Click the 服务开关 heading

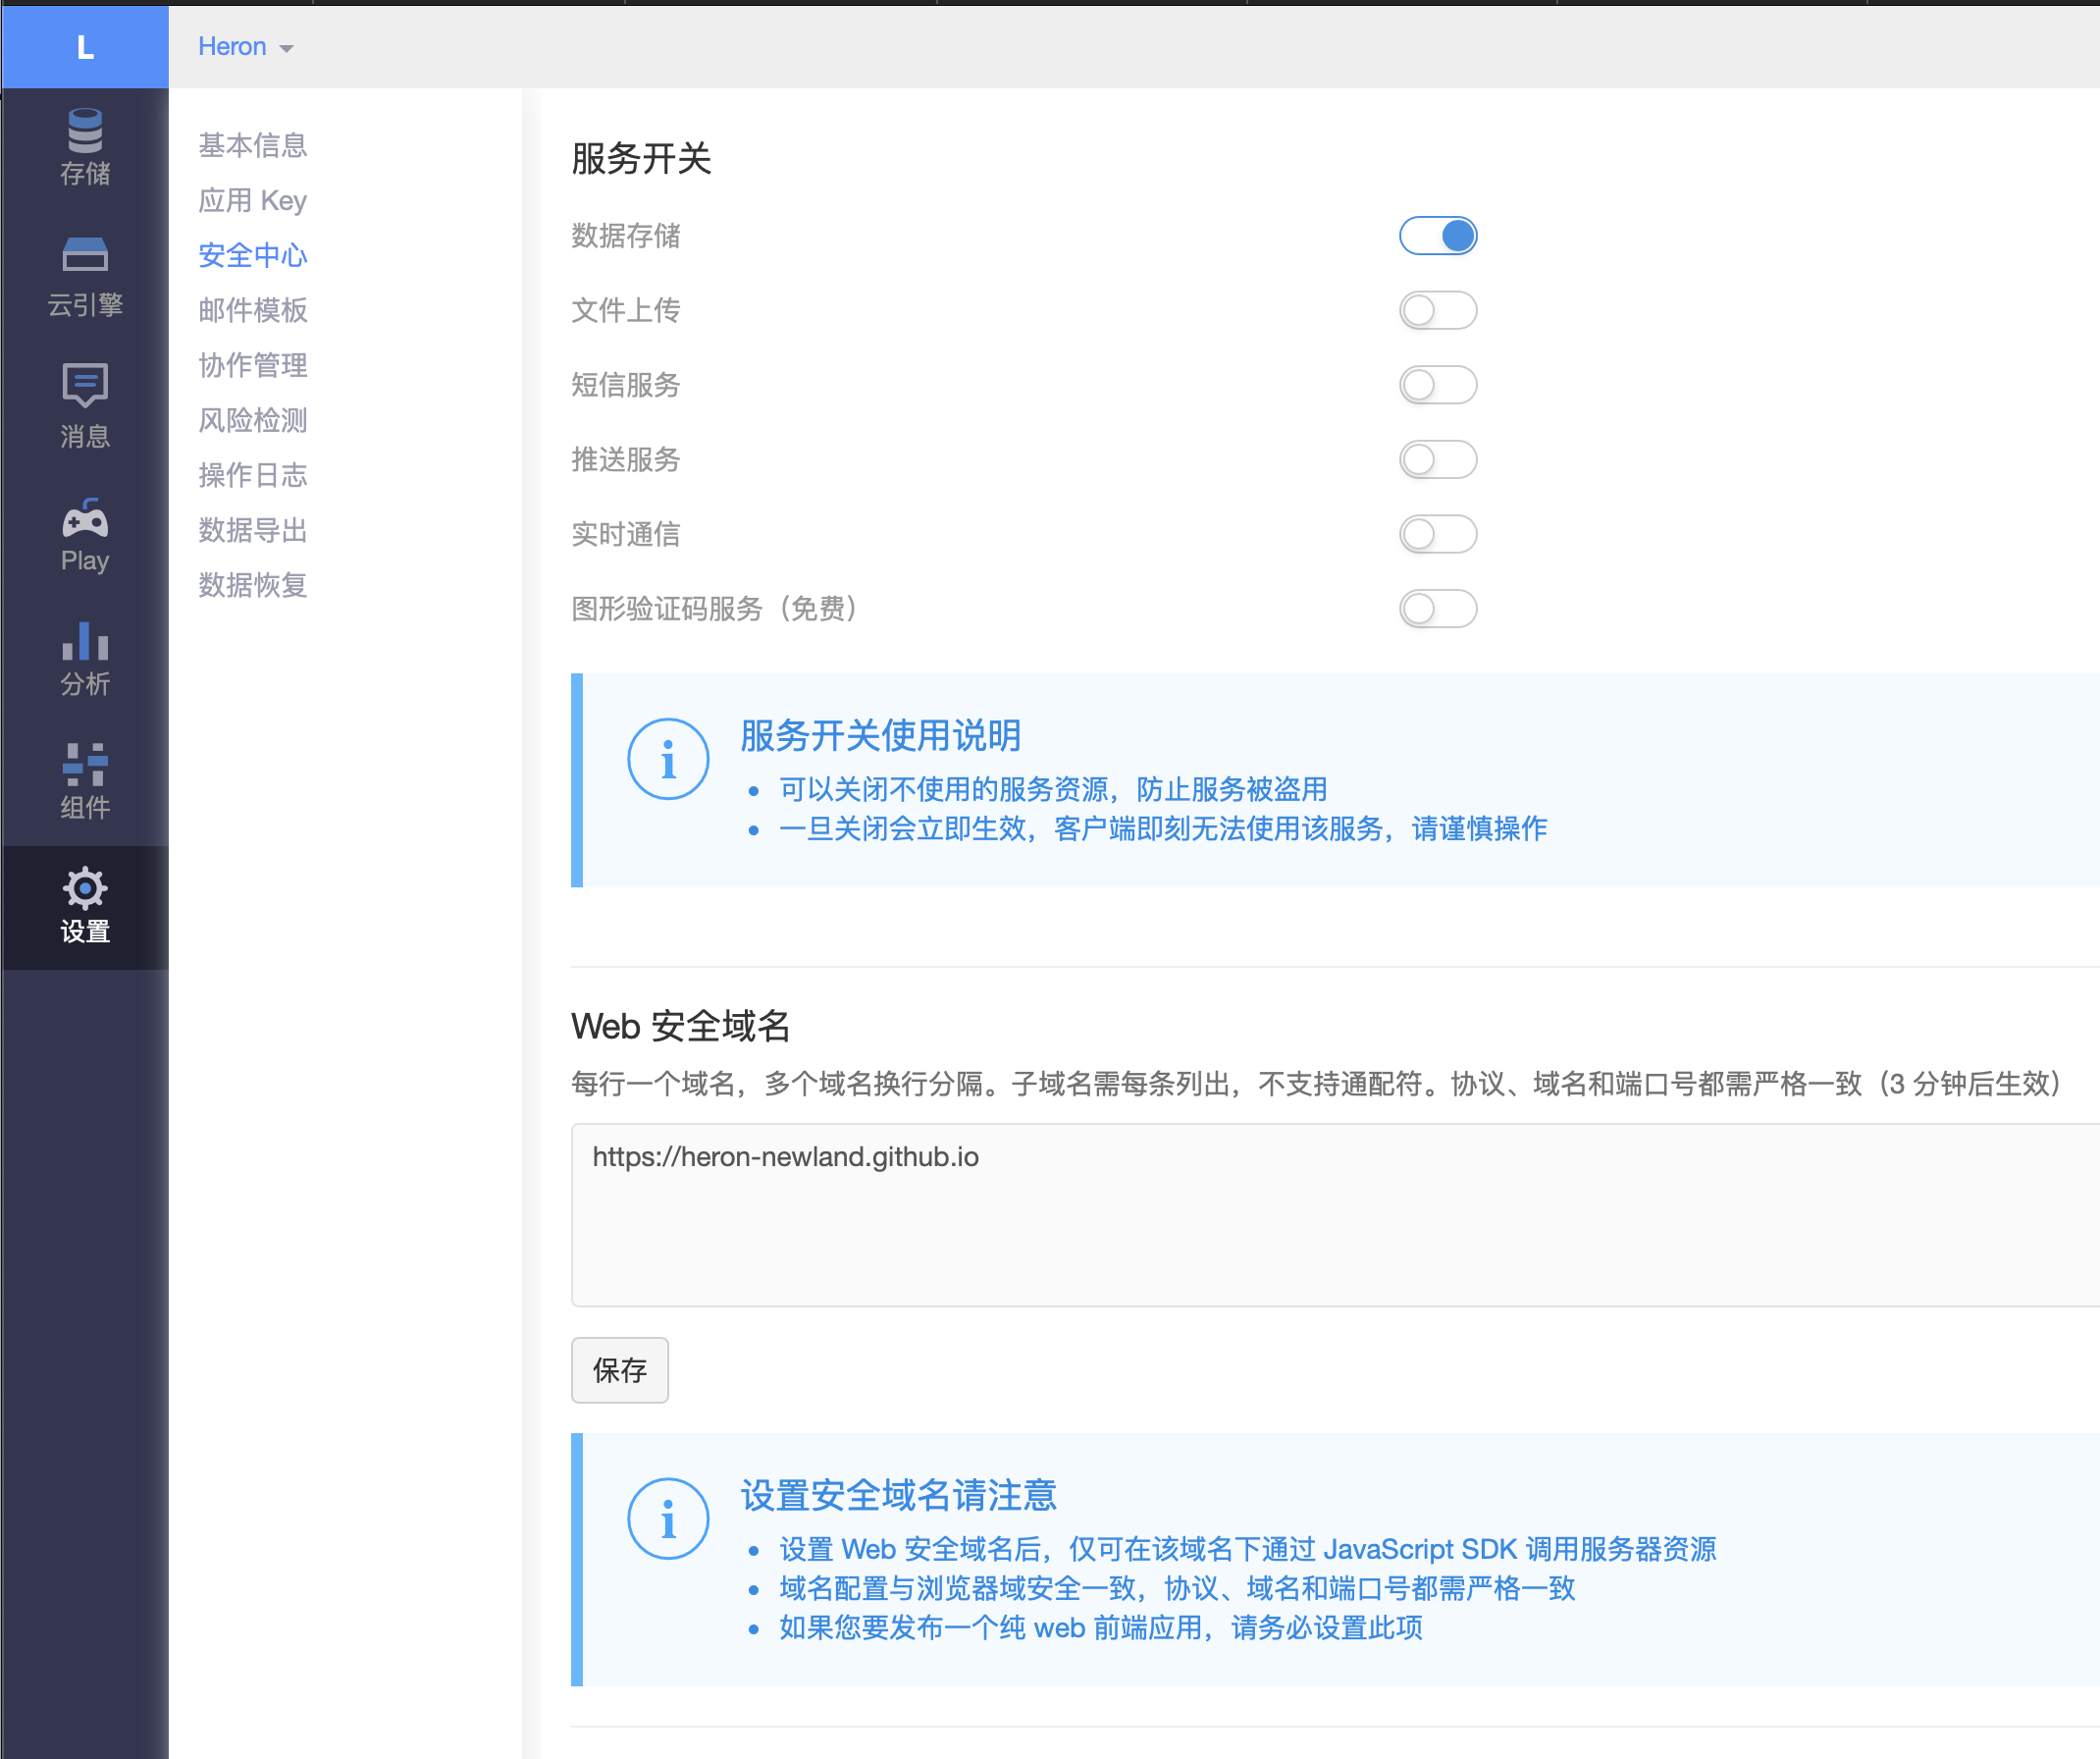tap(641, 158)
